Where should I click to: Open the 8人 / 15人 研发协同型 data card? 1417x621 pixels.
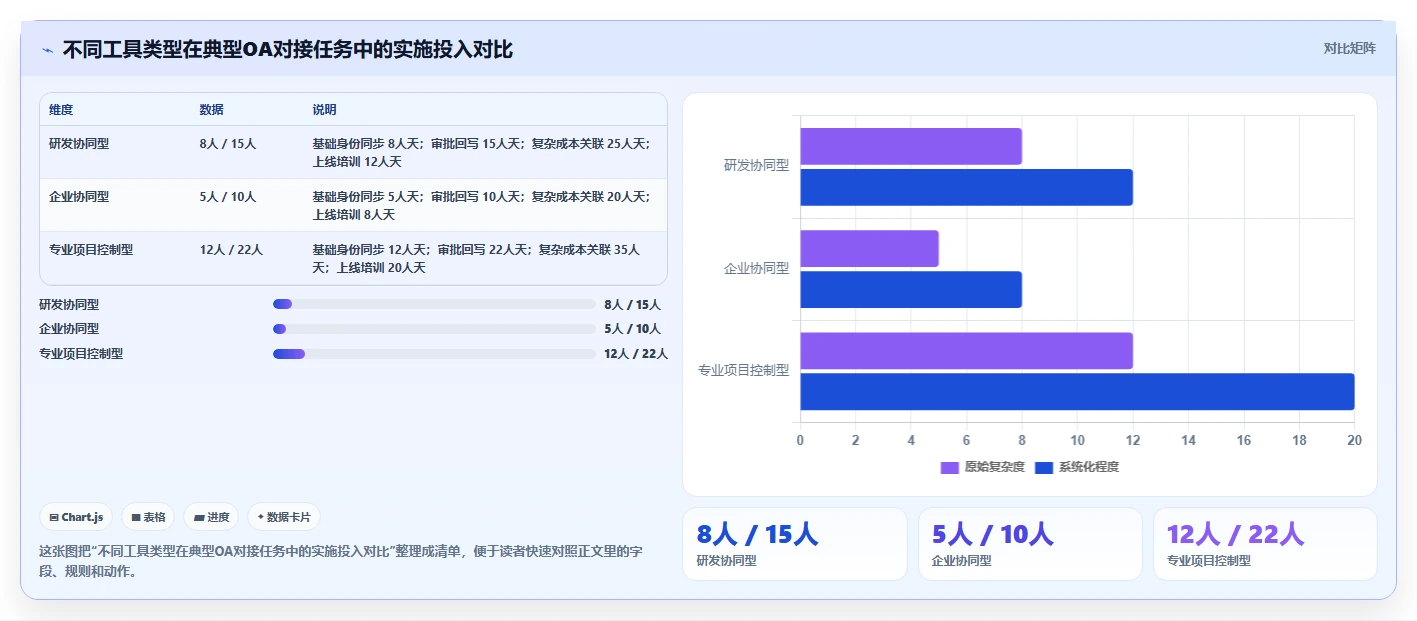click(x=794, y=544)
